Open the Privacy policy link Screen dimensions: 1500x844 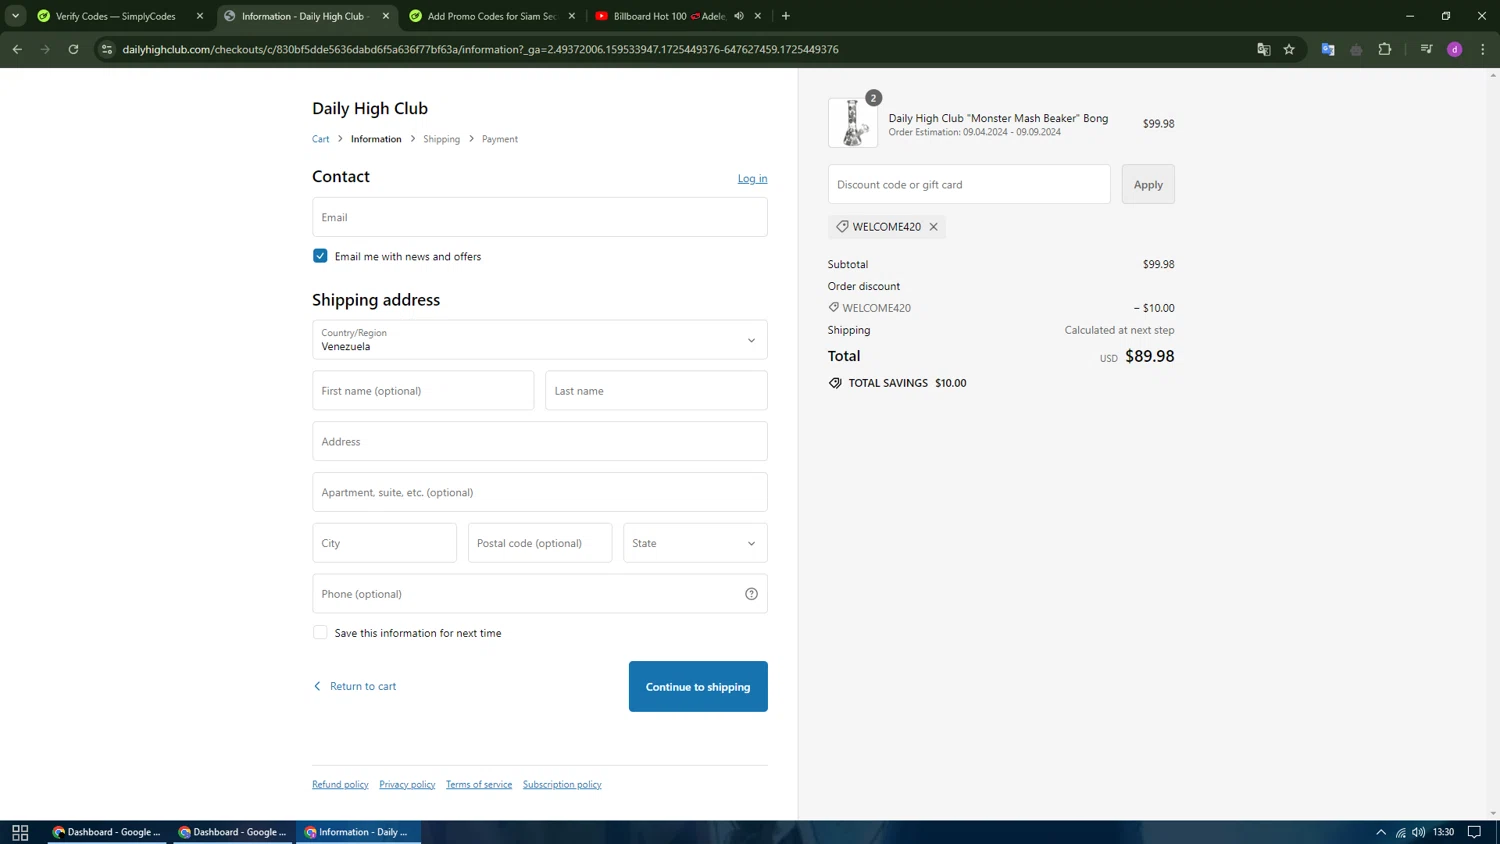[407, 785]
